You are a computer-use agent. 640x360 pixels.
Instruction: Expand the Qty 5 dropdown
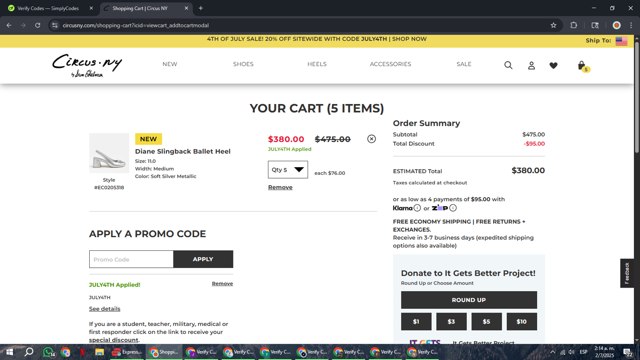(288, 169)
